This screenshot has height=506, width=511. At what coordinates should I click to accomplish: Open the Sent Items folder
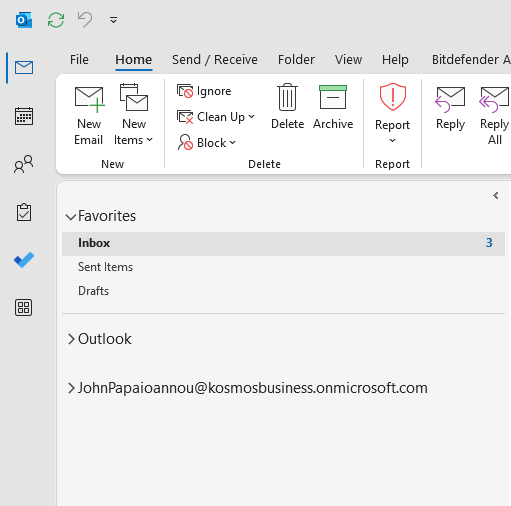283,267
